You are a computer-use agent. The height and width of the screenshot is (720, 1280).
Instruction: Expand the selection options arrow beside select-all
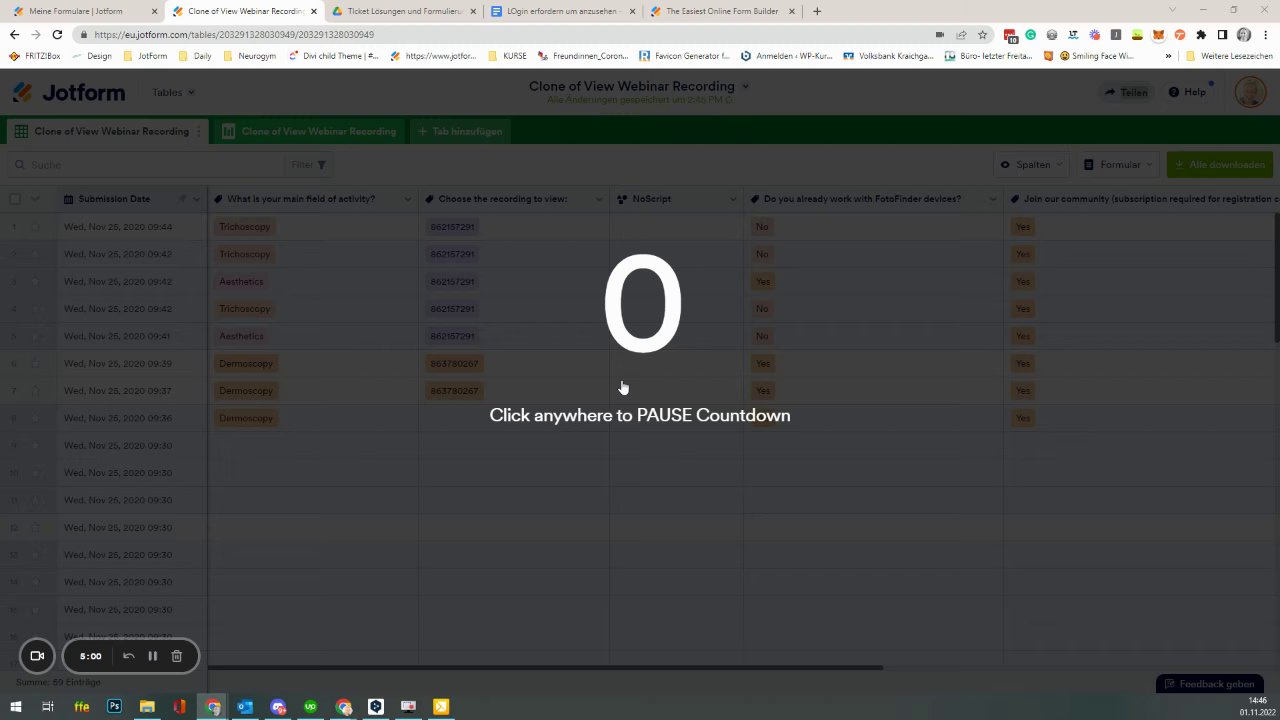pyautogui.click(x=36, y=199)
